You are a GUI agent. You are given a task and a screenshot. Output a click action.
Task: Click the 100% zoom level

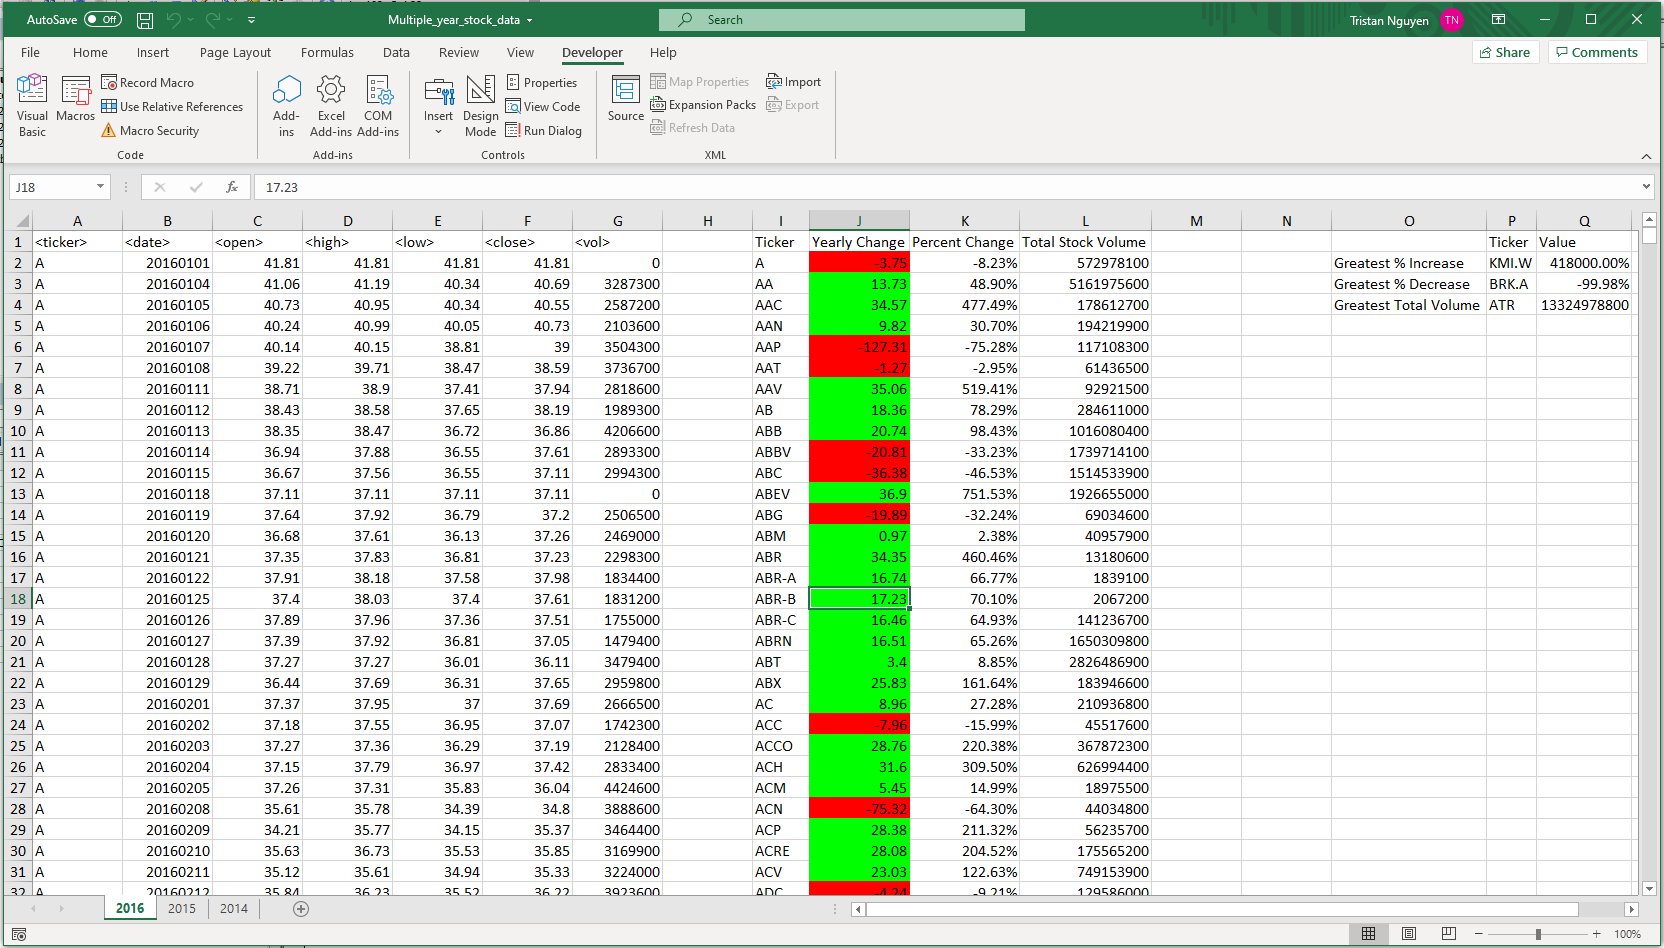click(x=1627, y=934)
